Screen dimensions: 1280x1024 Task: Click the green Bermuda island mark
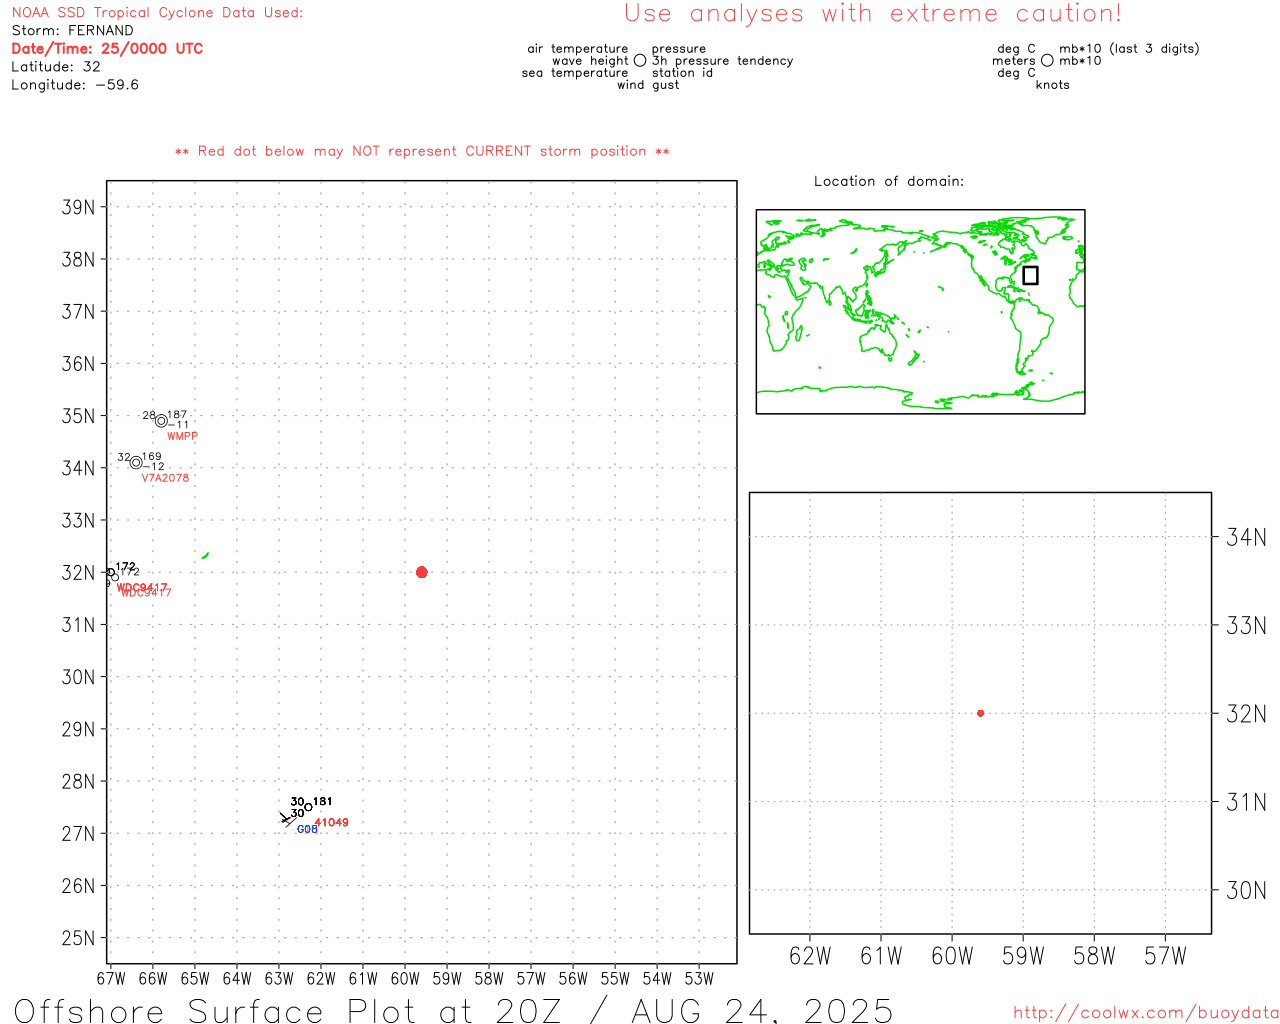coord(205,555)
